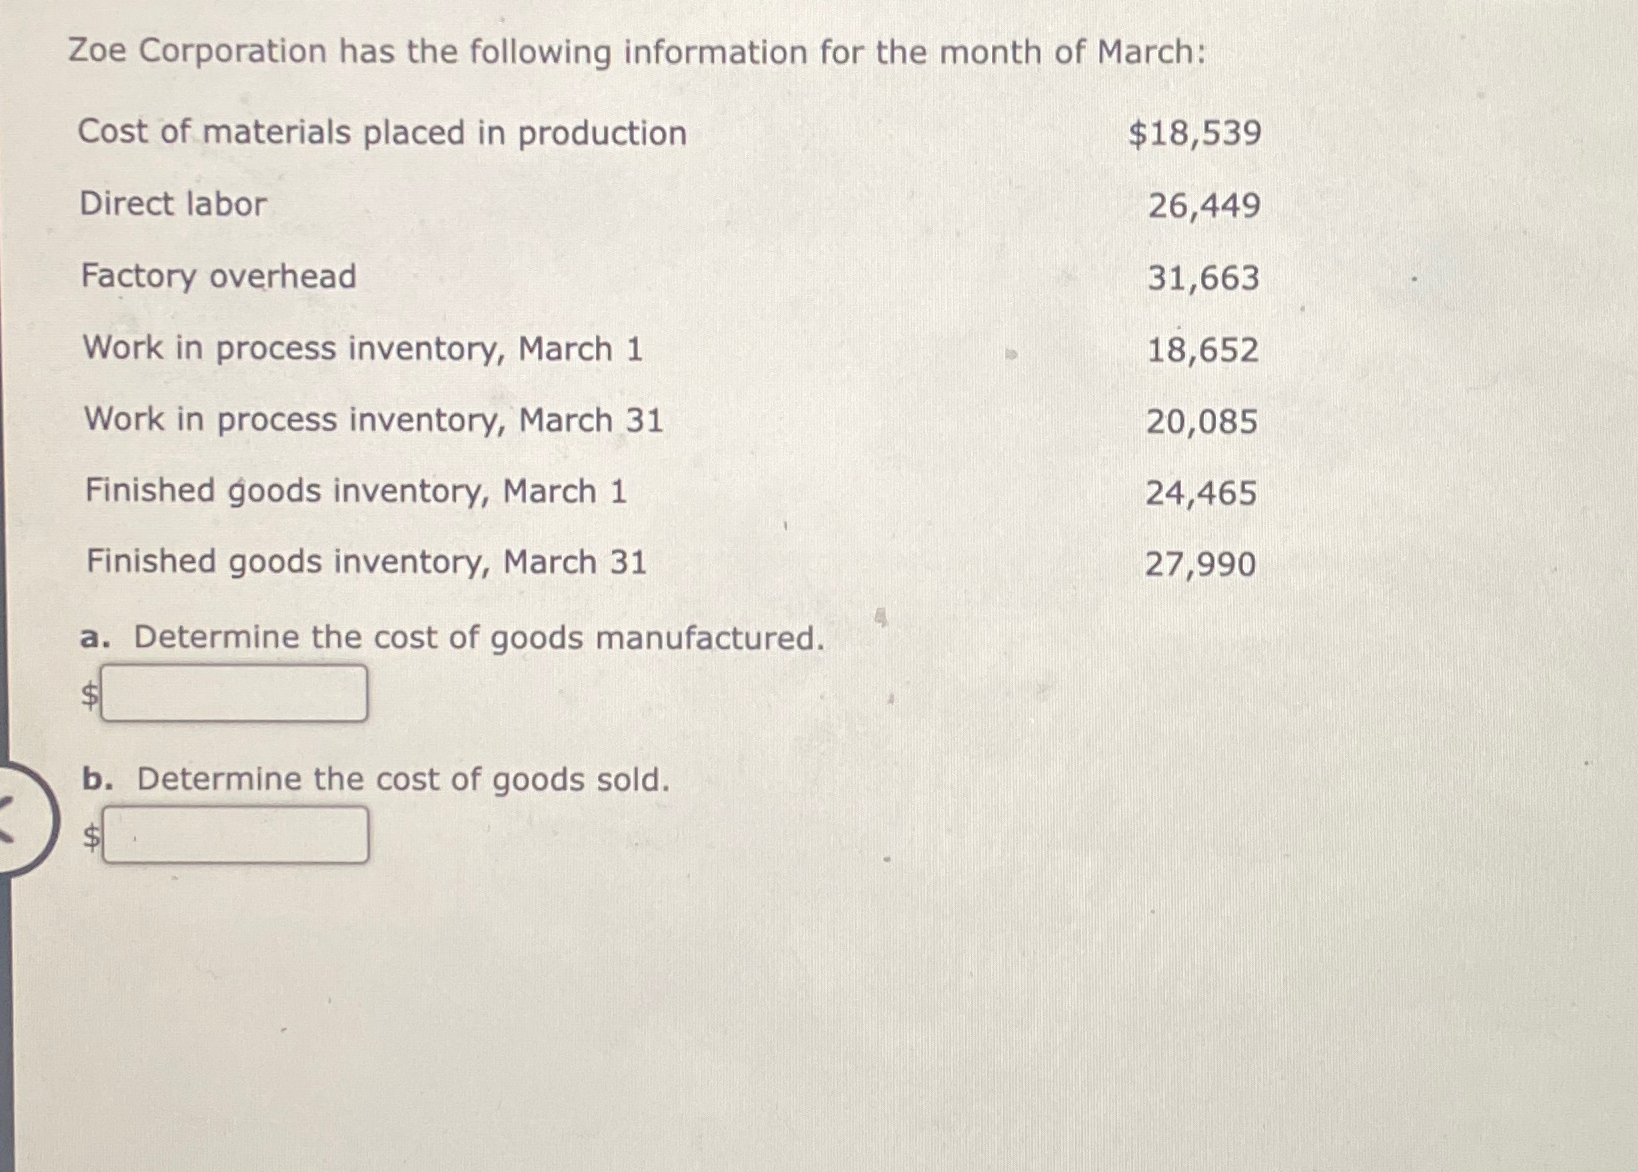Click the Finished goods inventory, March 1 label

click(x=355, y=492)
